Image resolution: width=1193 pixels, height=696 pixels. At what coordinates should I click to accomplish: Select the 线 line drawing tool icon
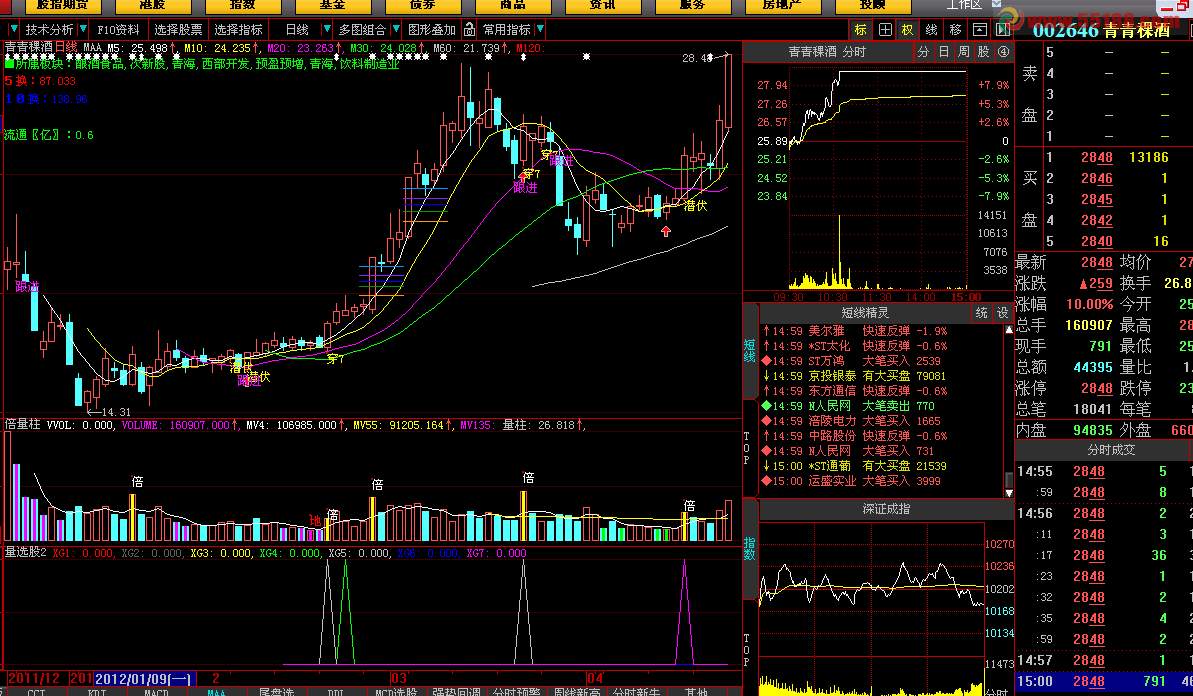932,30
